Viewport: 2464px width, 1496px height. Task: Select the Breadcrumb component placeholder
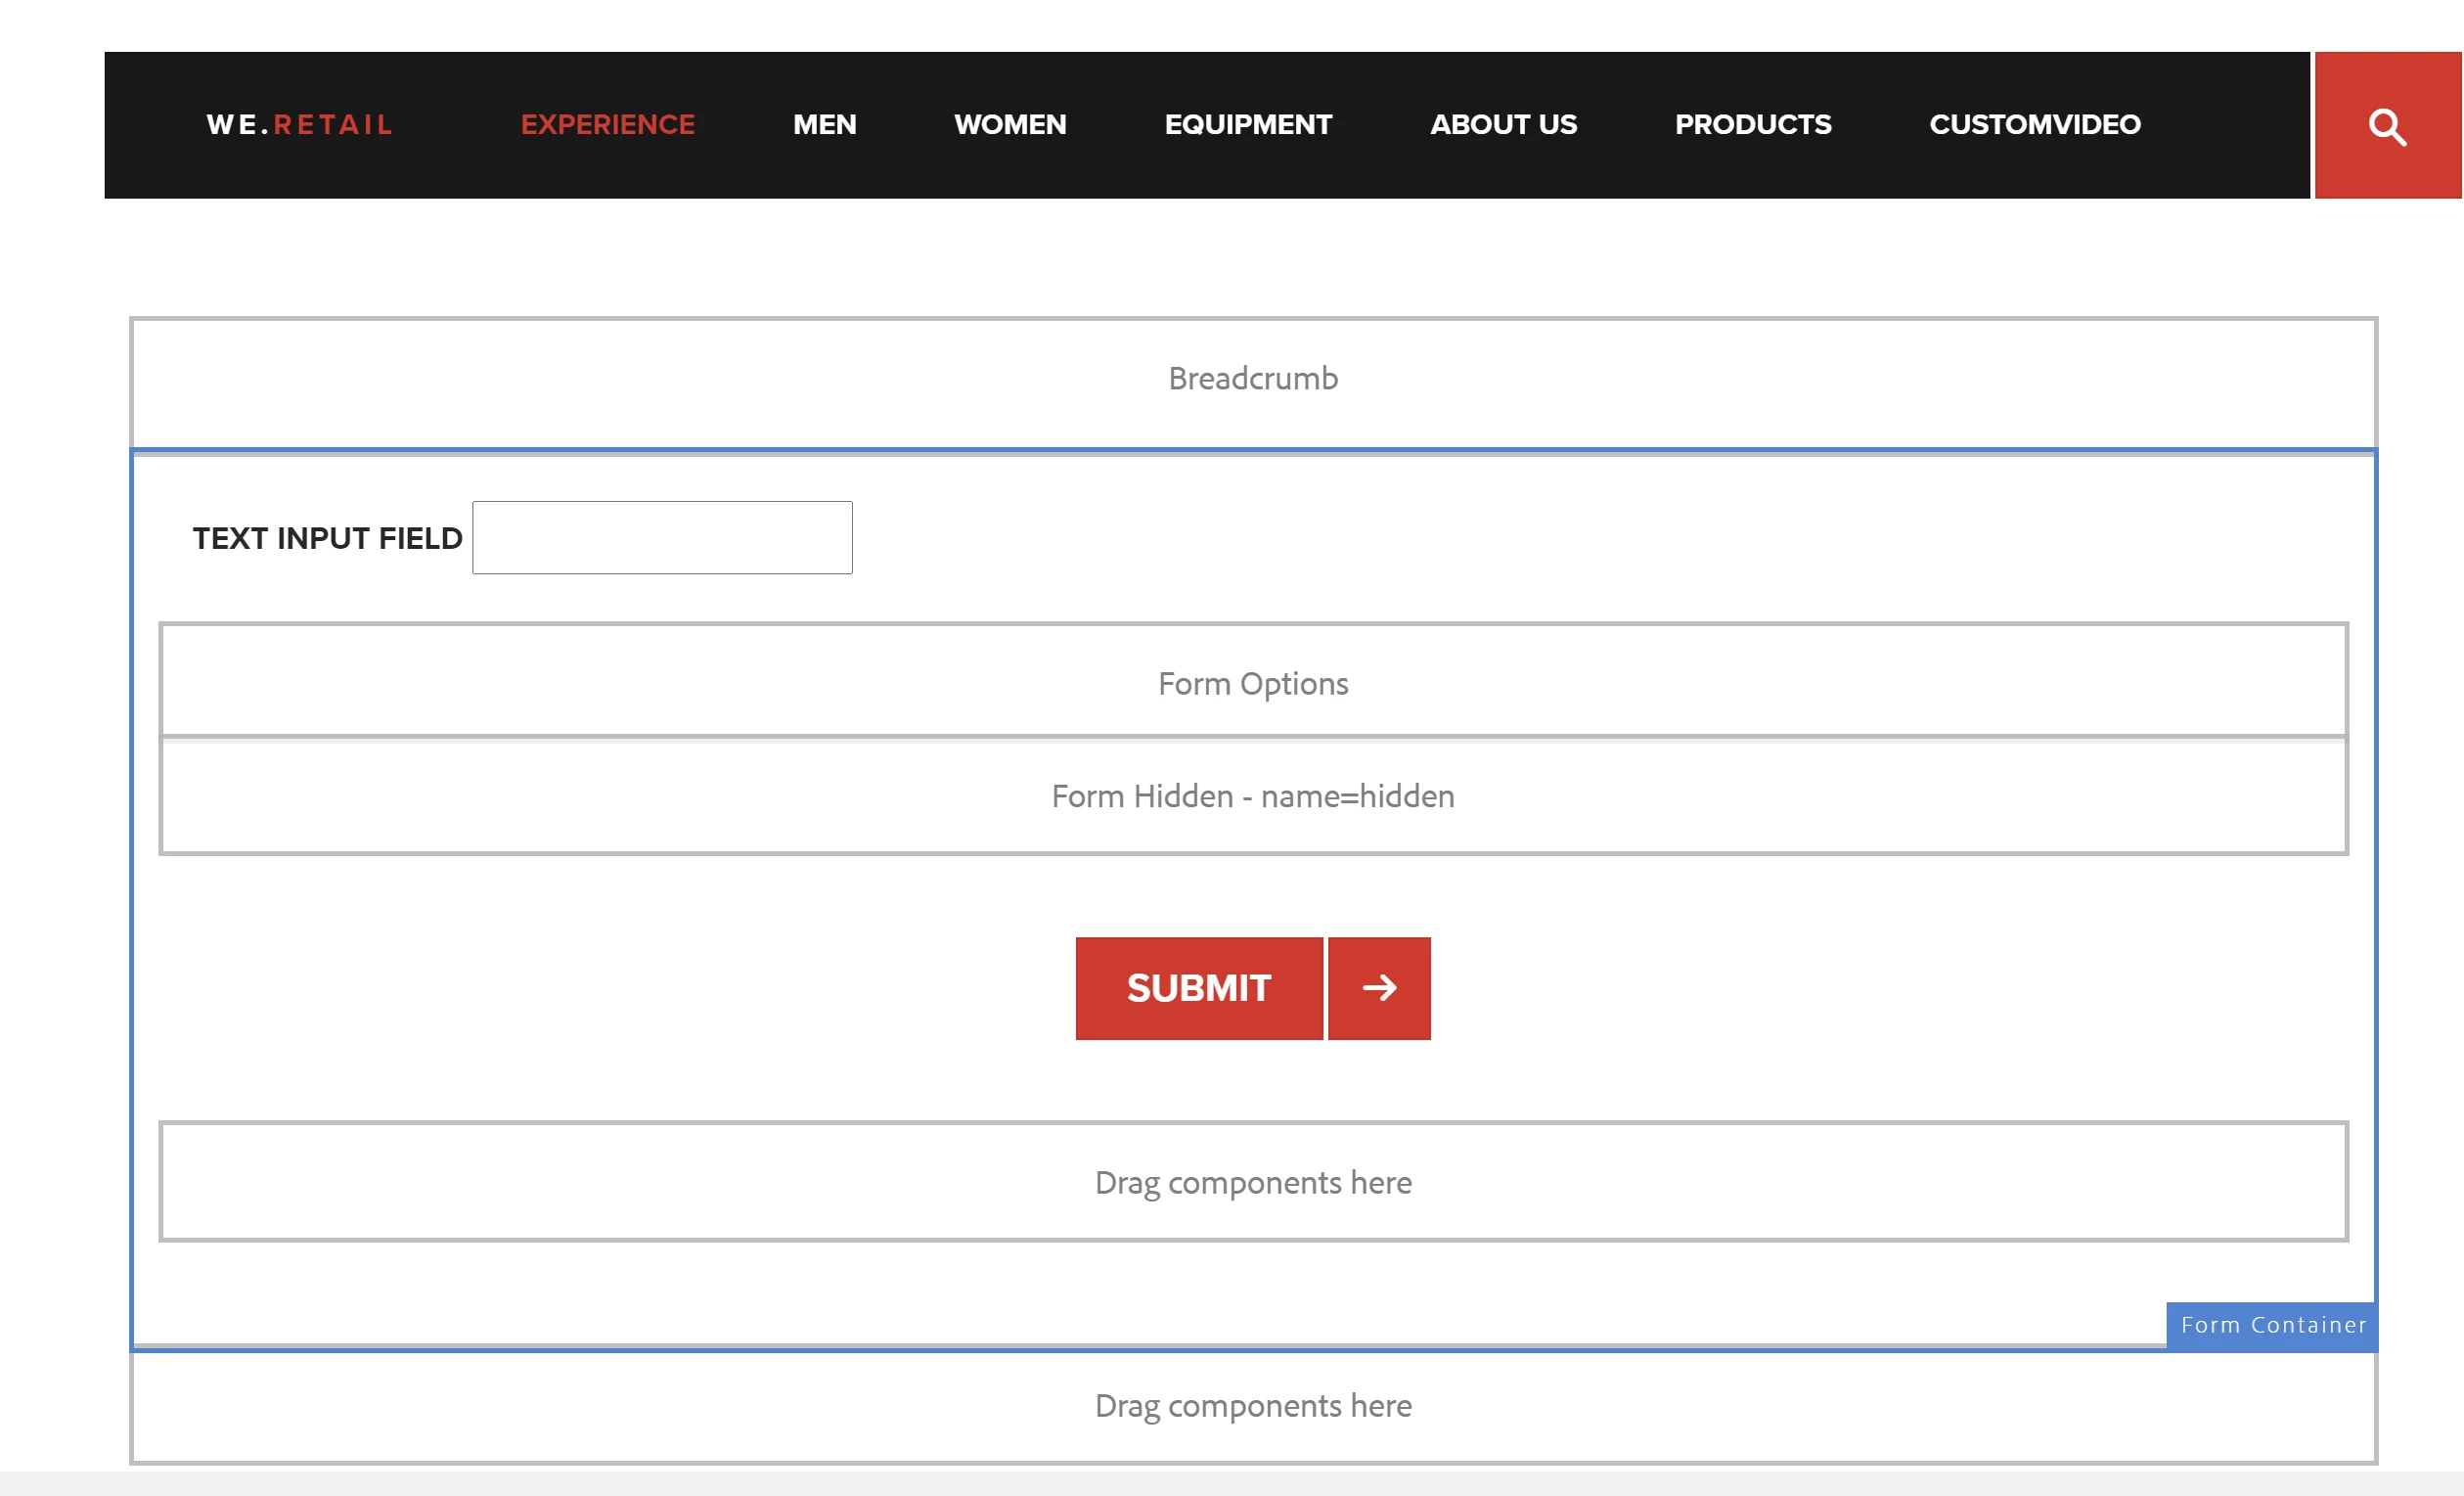pos(1252,380)
